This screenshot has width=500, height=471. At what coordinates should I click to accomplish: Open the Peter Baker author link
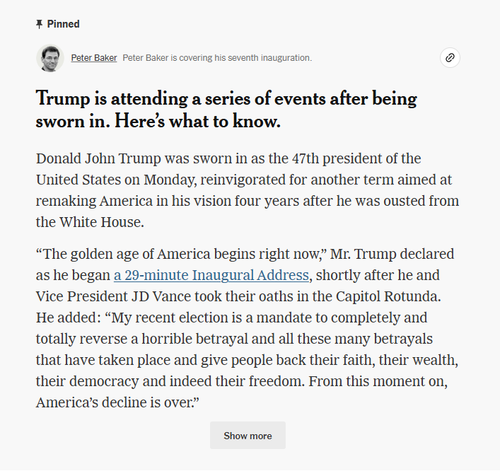(94, 58)
